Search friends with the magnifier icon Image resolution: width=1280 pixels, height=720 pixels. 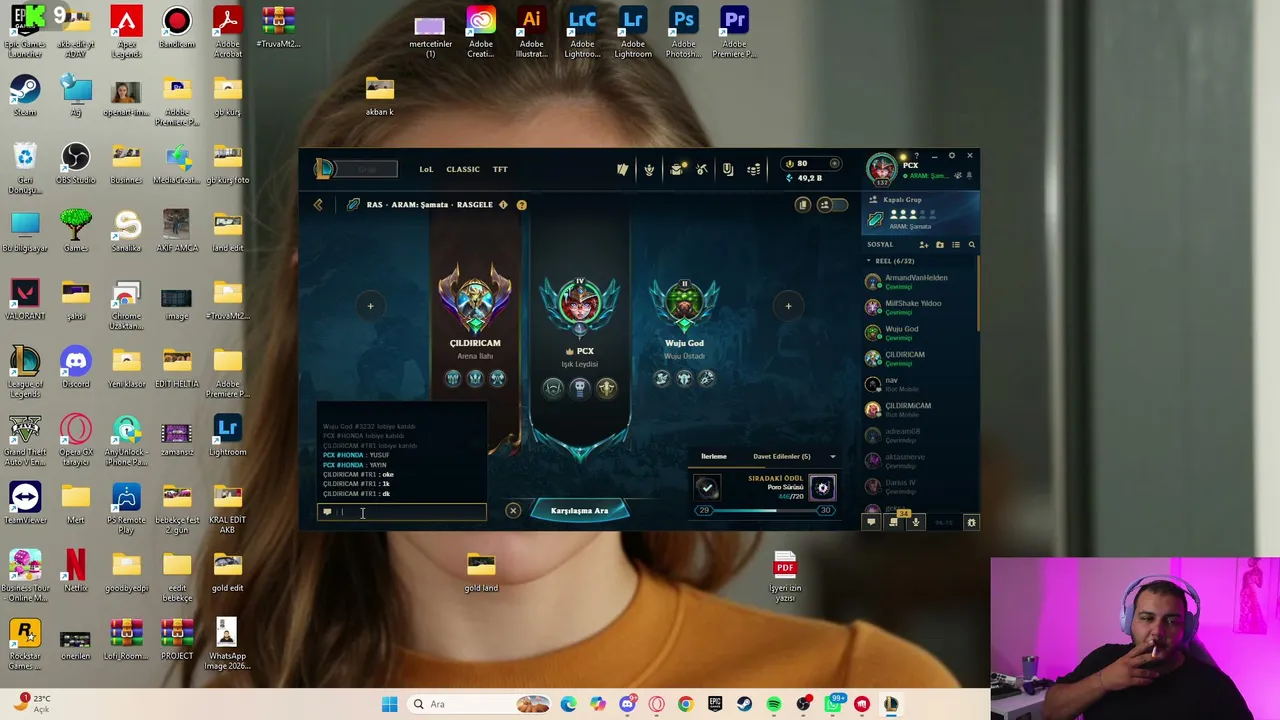point(971,245)
